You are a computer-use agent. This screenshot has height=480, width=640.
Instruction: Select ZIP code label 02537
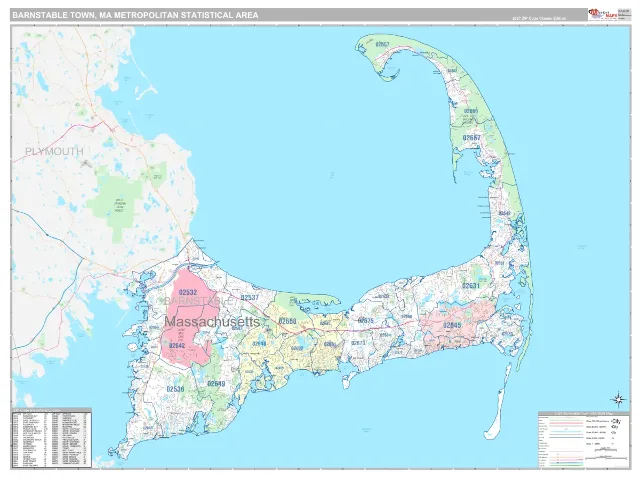click(x=249, y=298)
